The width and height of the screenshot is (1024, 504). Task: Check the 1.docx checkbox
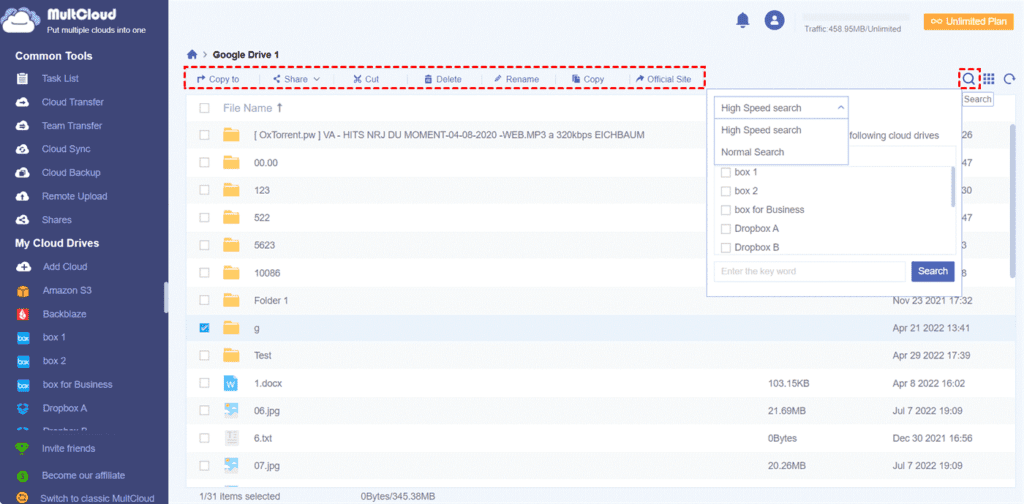click(x=204, y=383)
